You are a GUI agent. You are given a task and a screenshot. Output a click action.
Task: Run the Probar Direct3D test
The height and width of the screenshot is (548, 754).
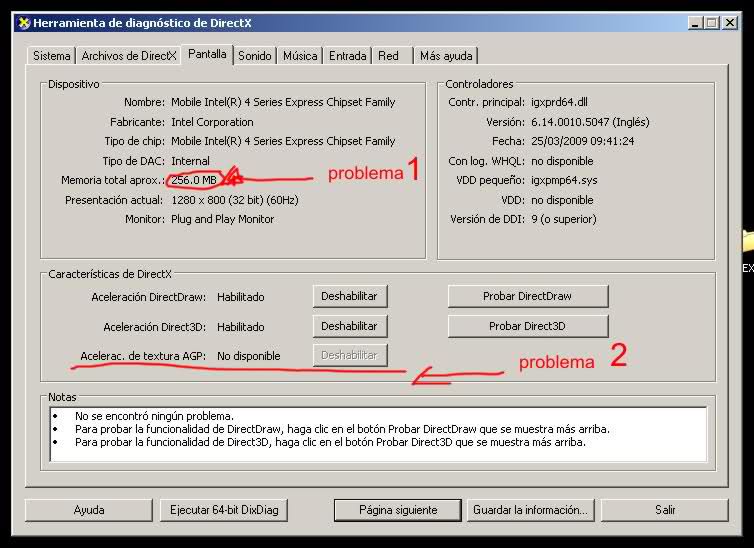pos(528,326)
